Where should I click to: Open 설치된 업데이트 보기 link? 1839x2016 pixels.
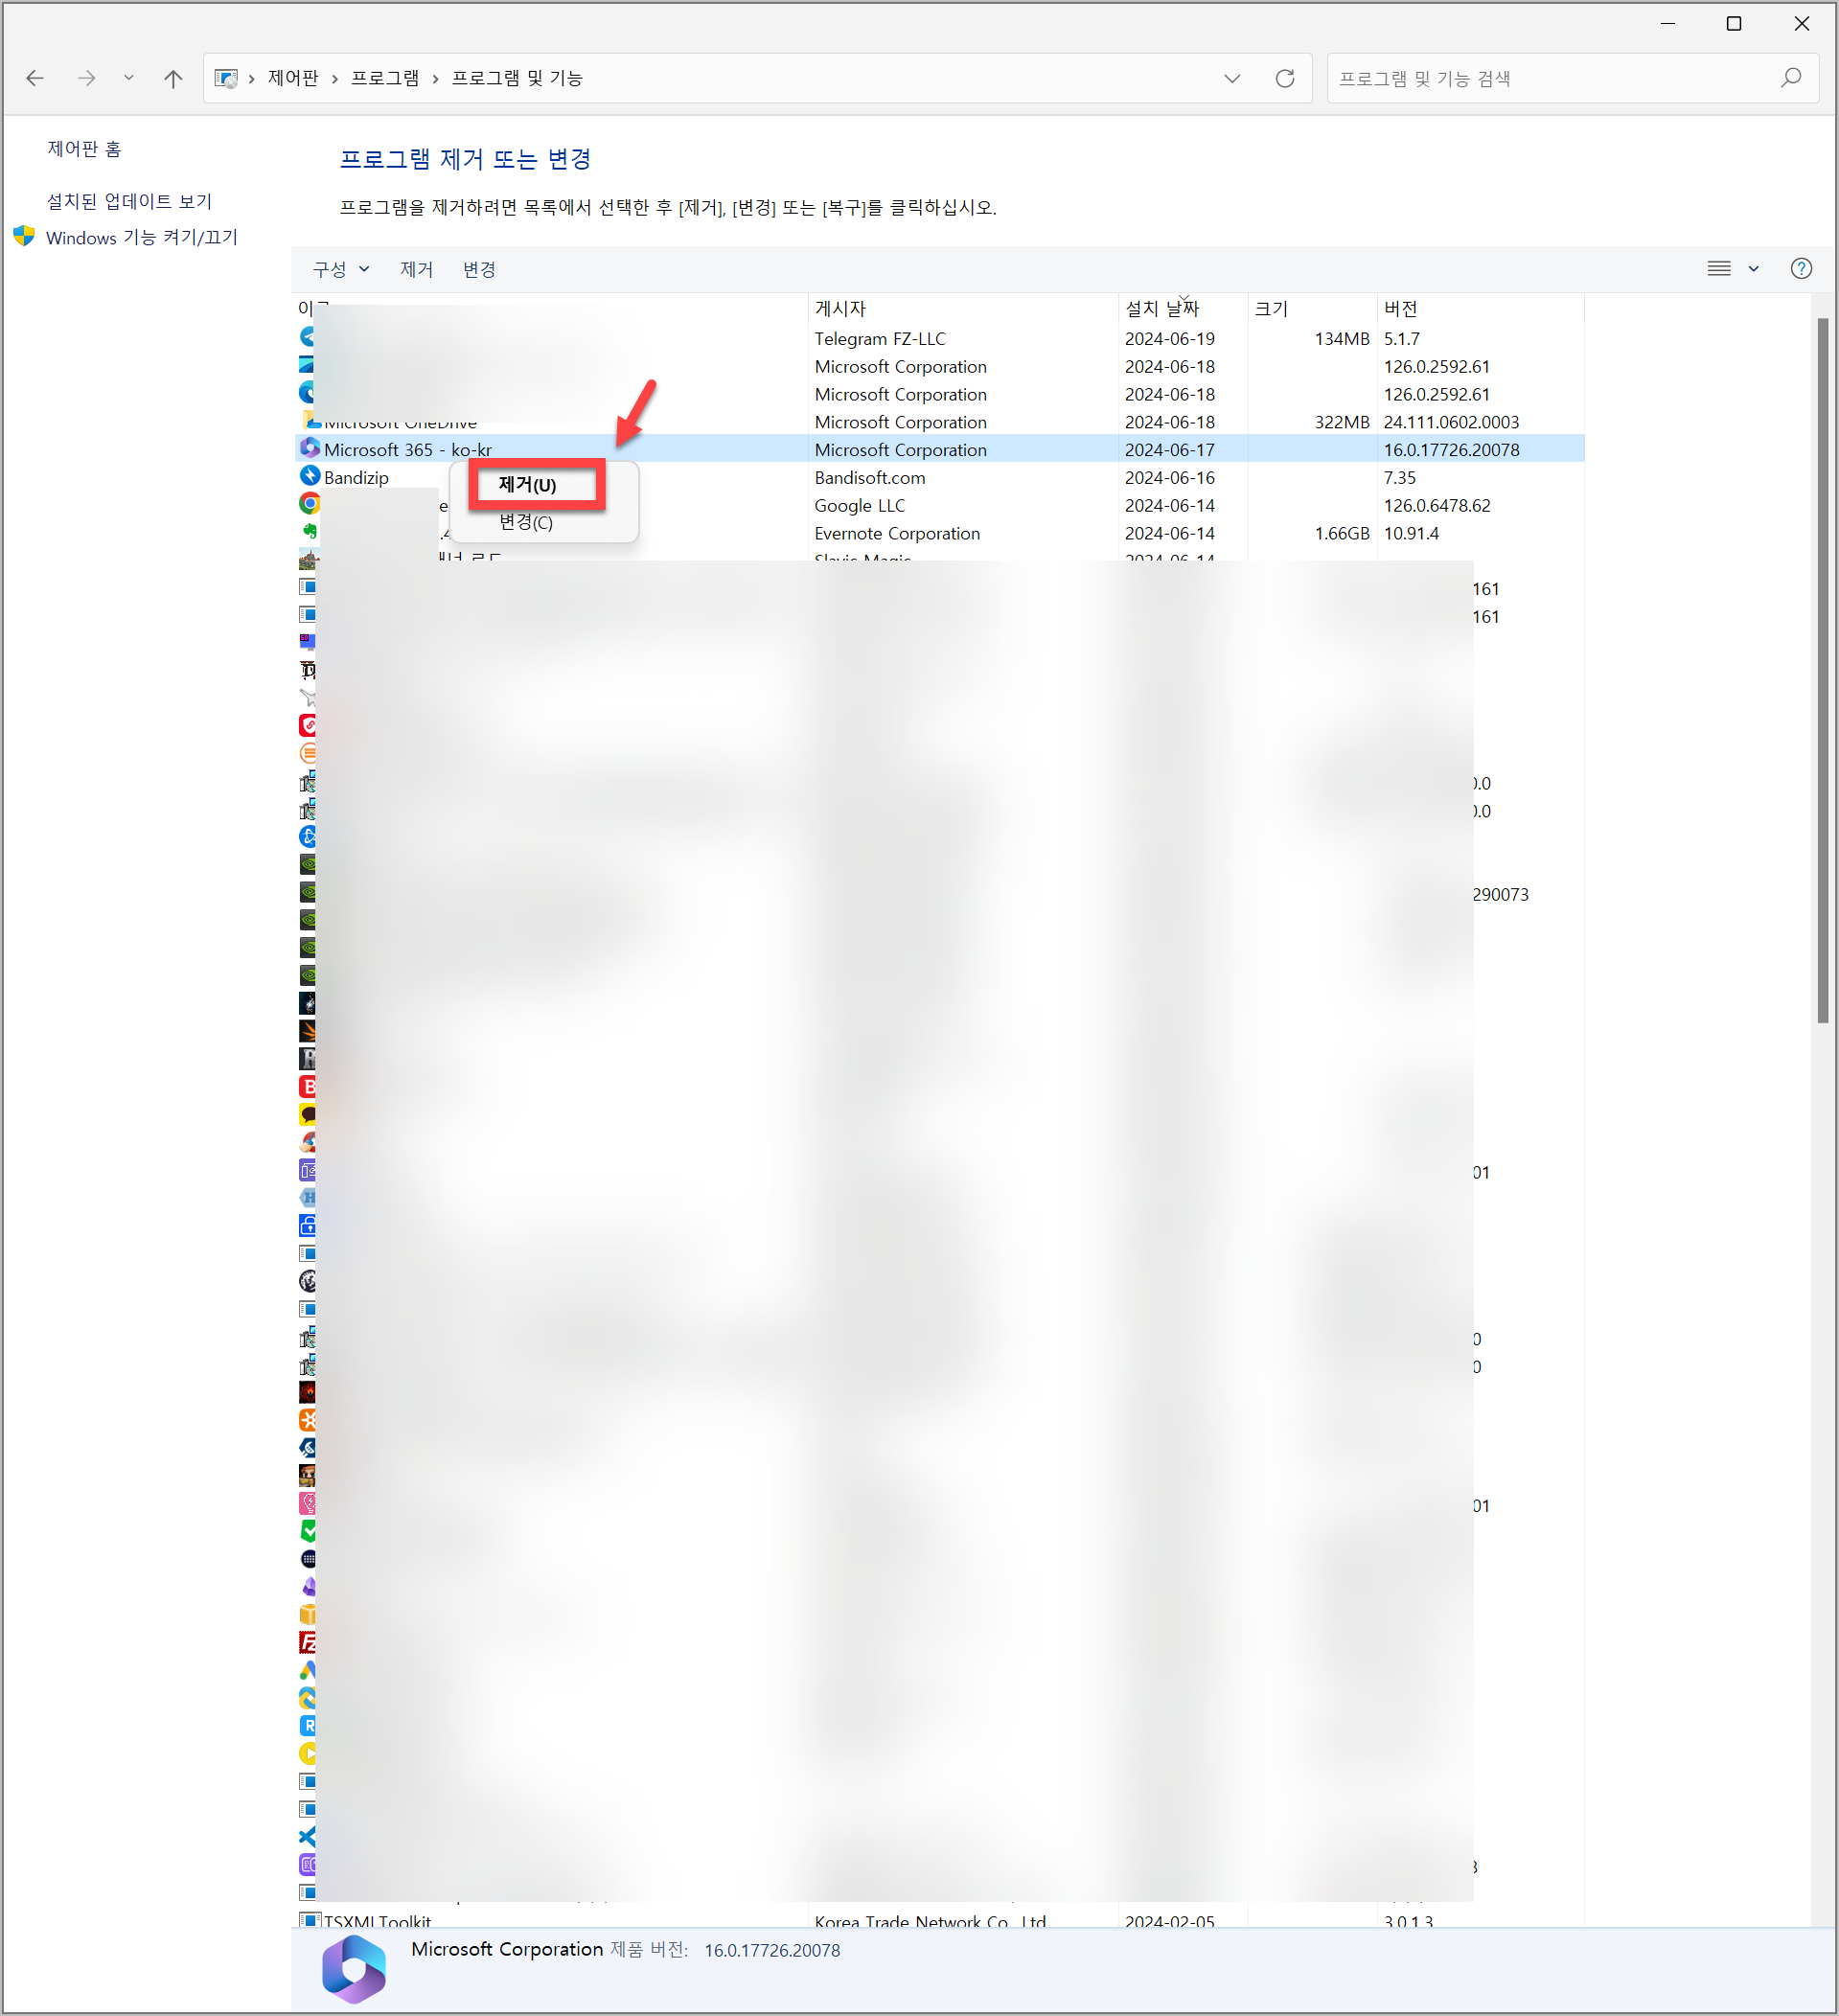click(129, 201)
